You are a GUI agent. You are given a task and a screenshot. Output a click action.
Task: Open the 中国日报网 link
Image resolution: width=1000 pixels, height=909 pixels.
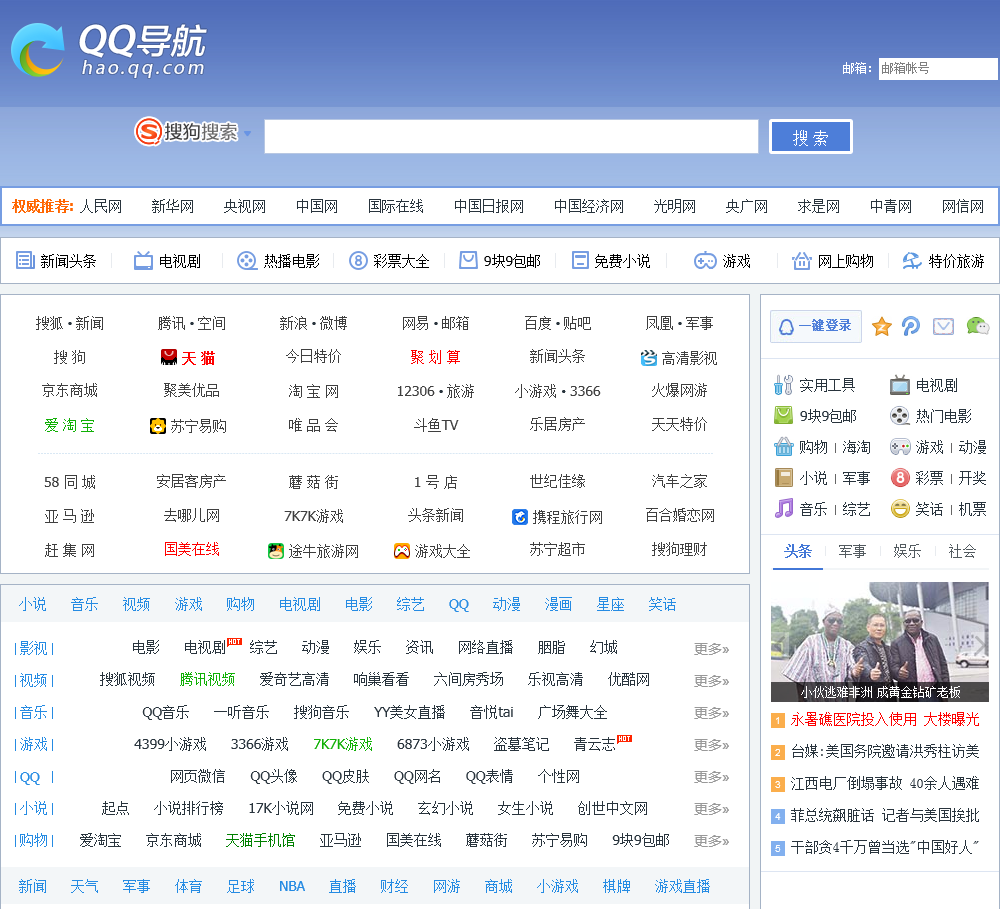489,207
